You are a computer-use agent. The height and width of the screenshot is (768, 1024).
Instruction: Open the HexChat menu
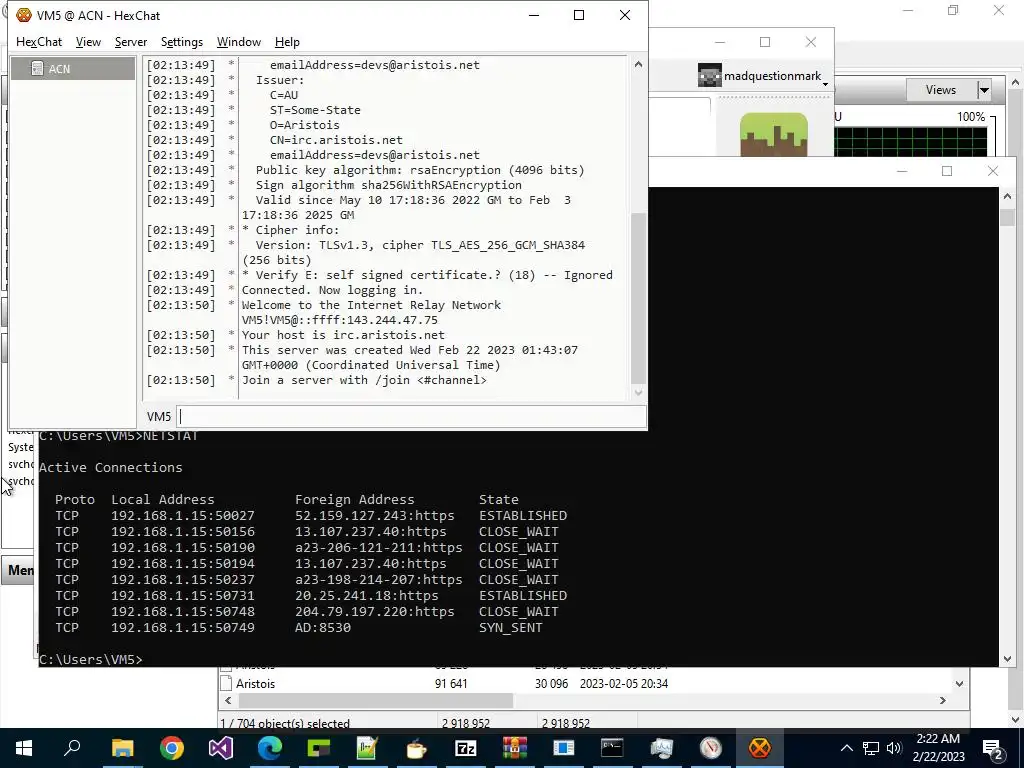[x=39, y=42]
